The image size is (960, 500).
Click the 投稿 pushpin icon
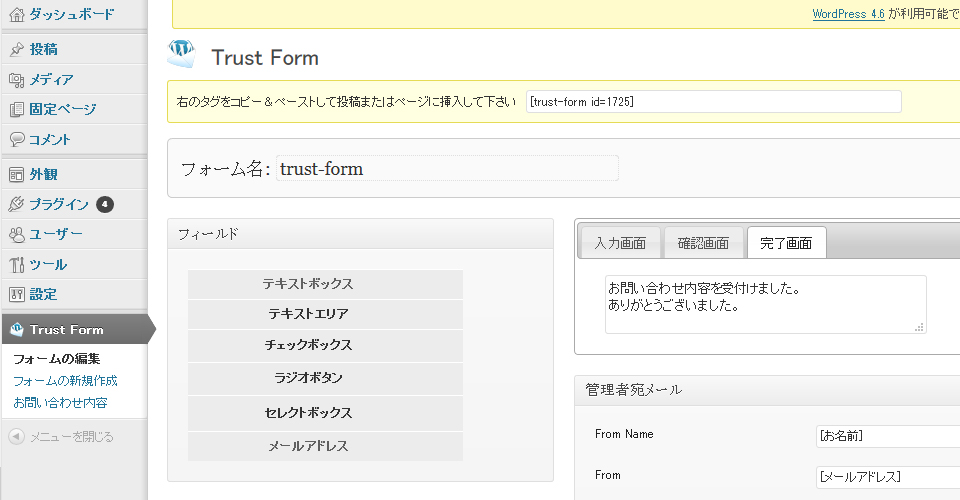click(17, 50)
